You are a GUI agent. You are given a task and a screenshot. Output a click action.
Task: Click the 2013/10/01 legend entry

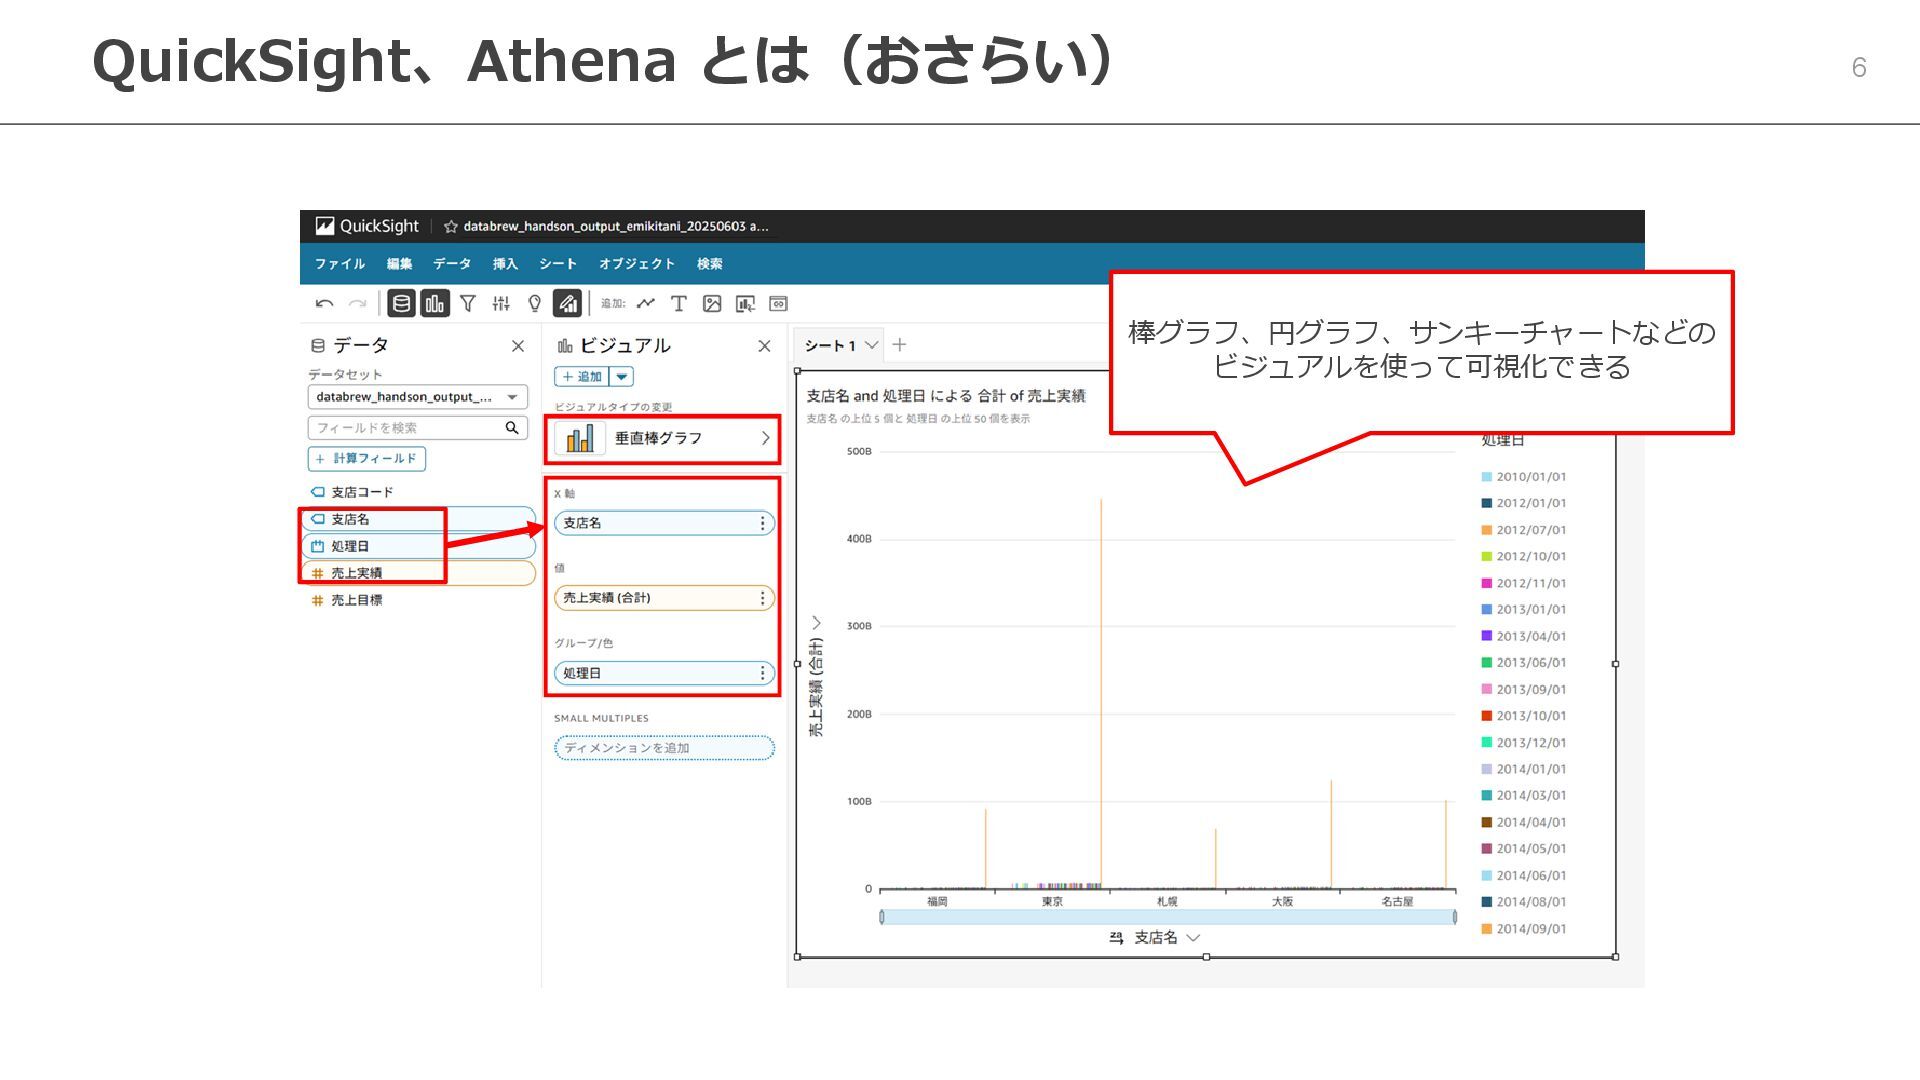pos(1524,716)
